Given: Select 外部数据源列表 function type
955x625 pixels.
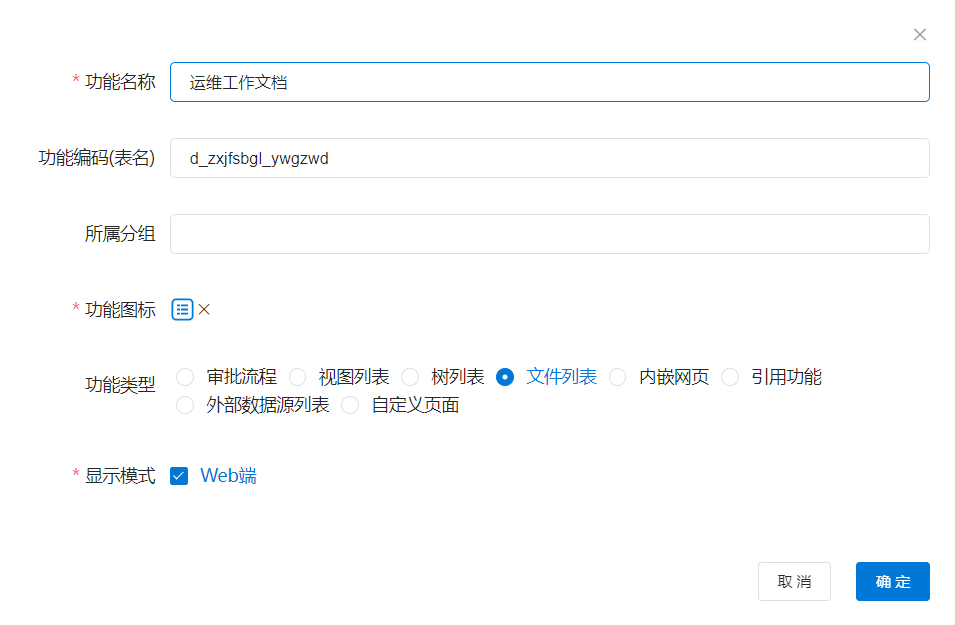Looking at the screenshot, I should tap(185, 405).
